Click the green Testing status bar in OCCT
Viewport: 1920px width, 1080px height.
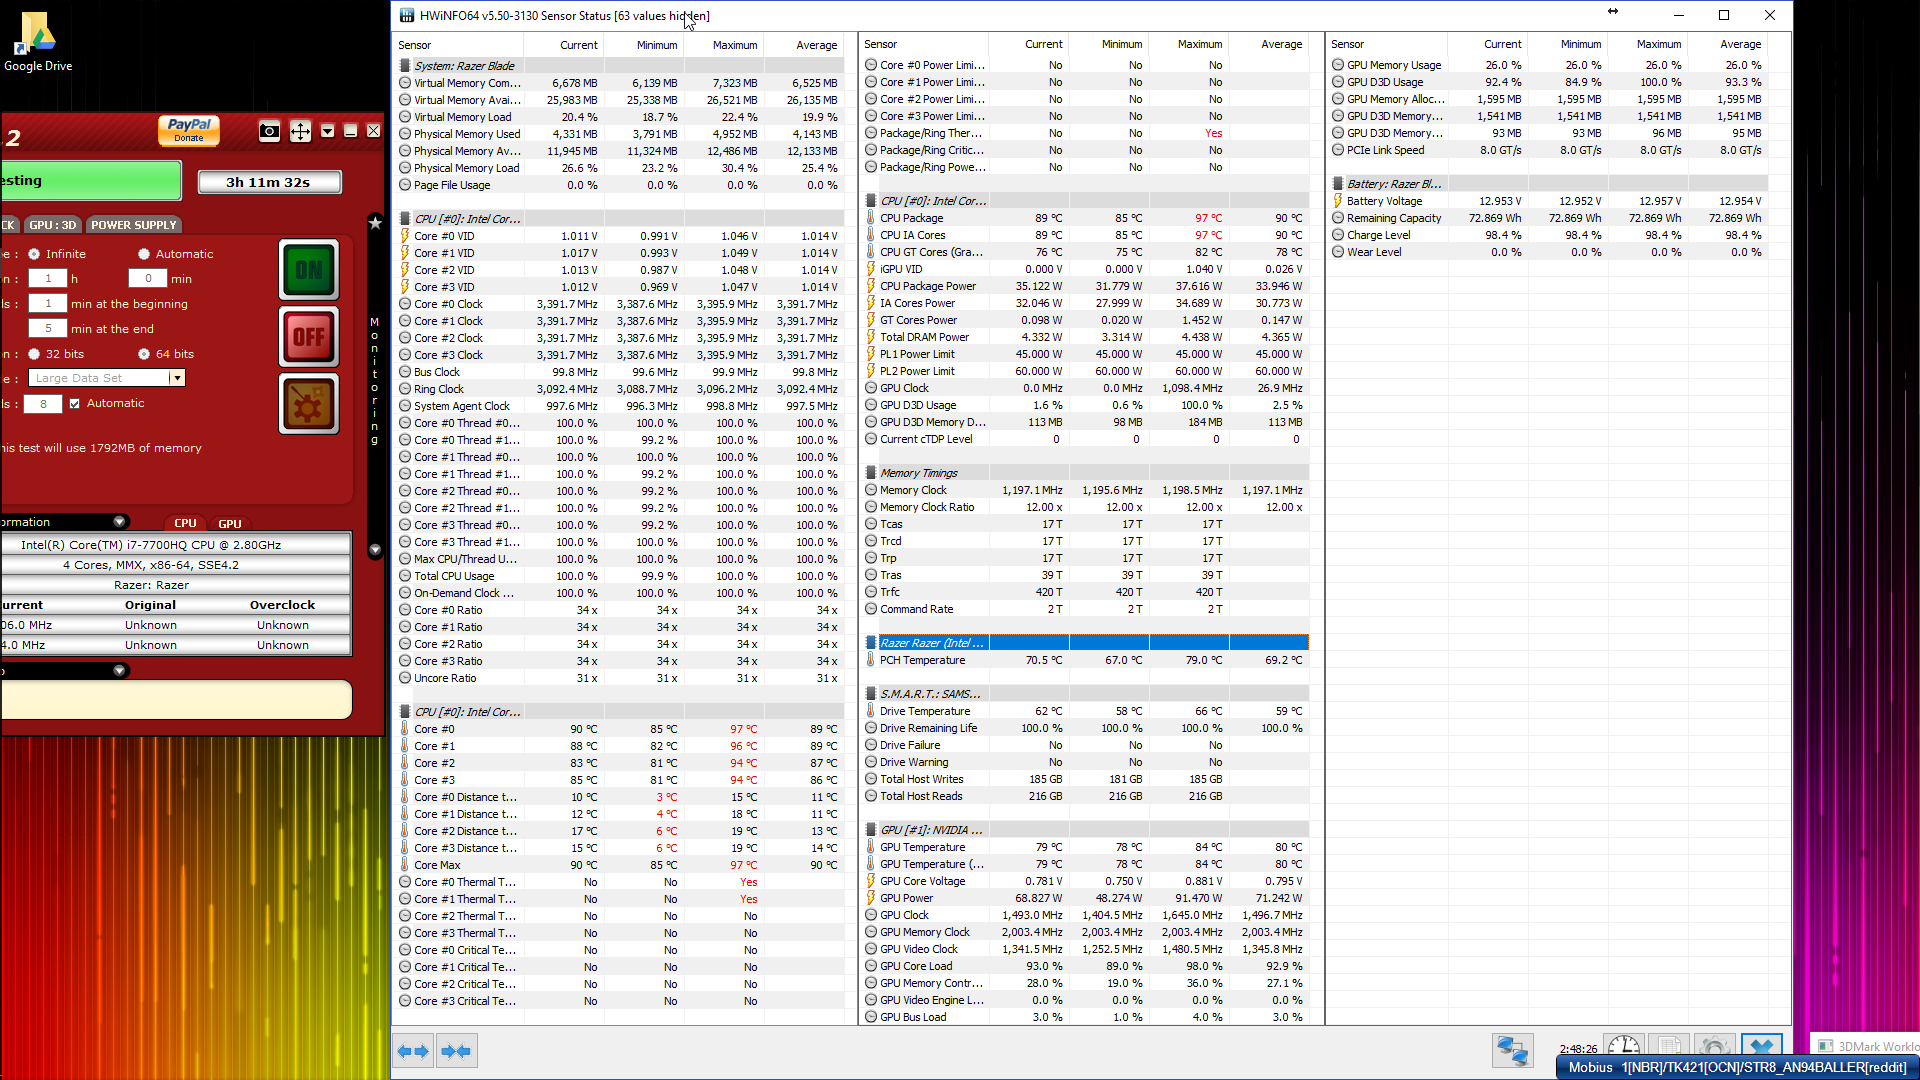90,181
